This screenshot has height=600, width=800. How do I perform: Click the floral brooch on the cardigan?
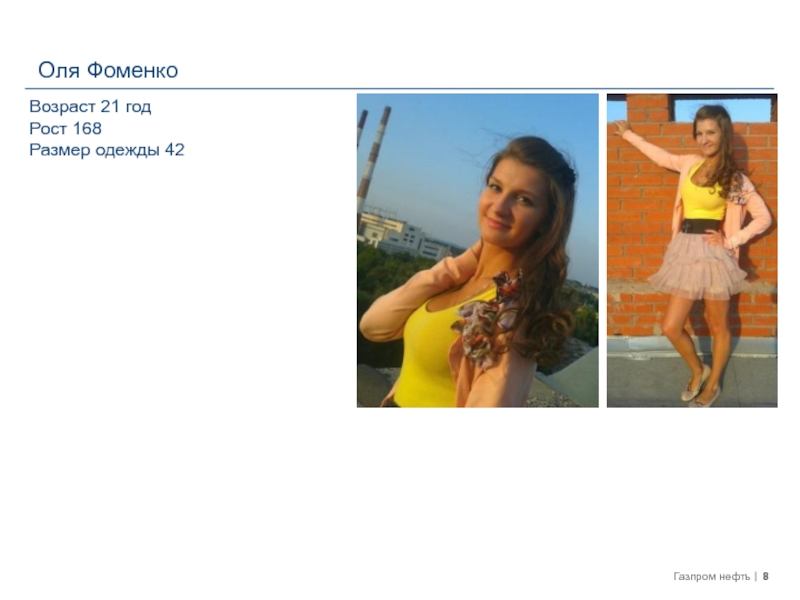click(489, 319)
